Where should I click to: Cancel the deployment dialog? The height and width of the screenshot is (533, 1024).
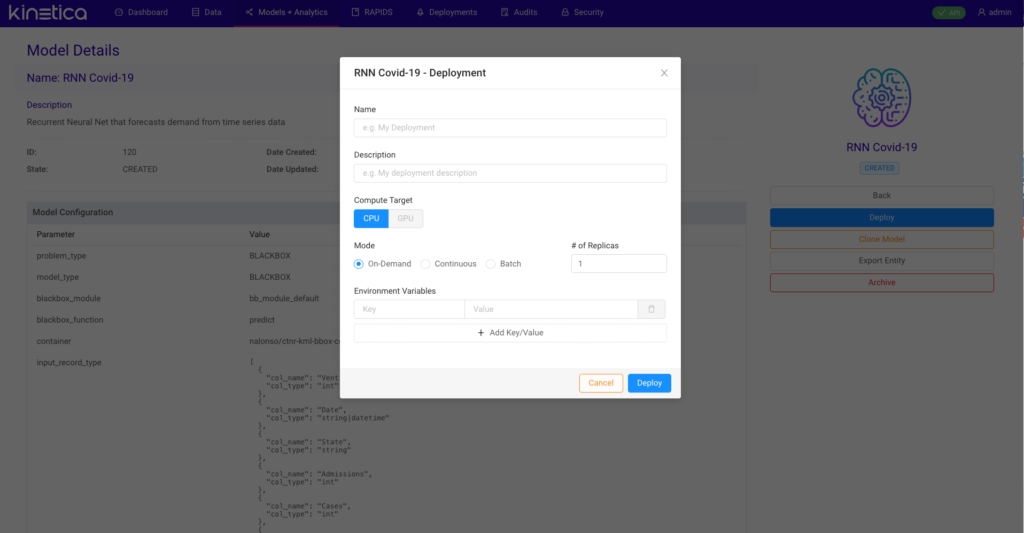[600, 383]
